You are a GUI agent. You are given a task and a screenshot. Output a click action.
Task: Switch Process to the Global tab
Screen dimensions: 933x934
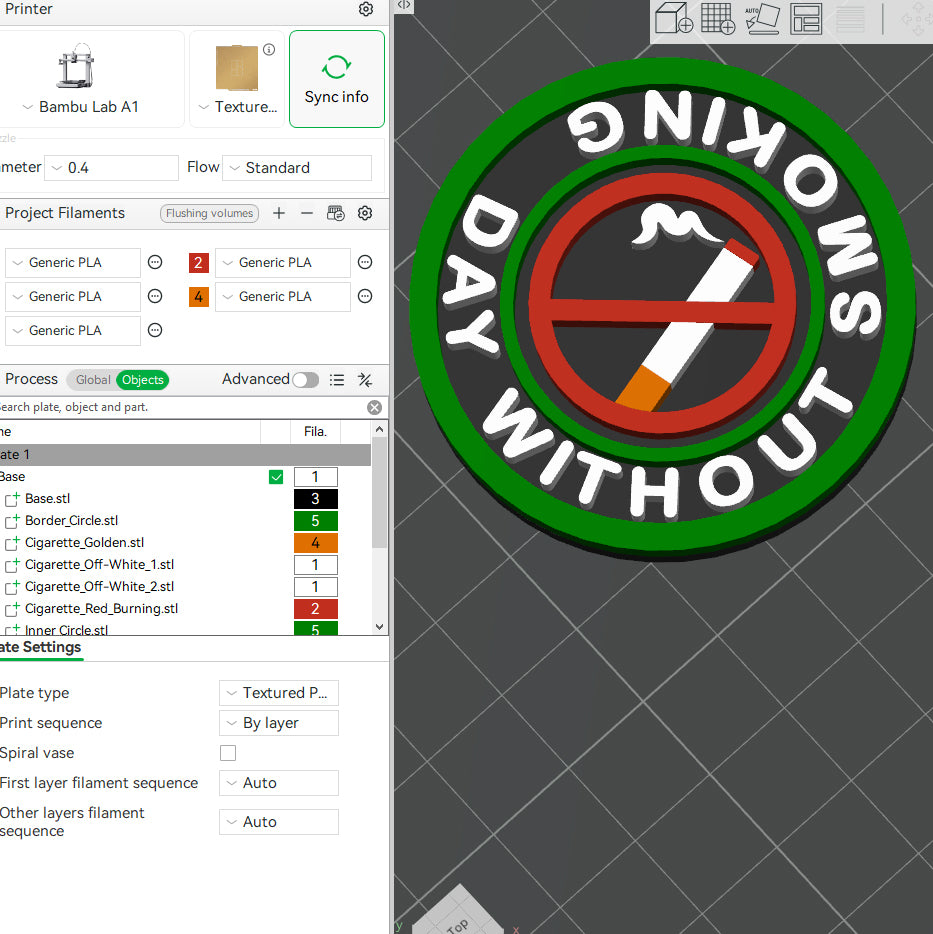pos(93,380)
